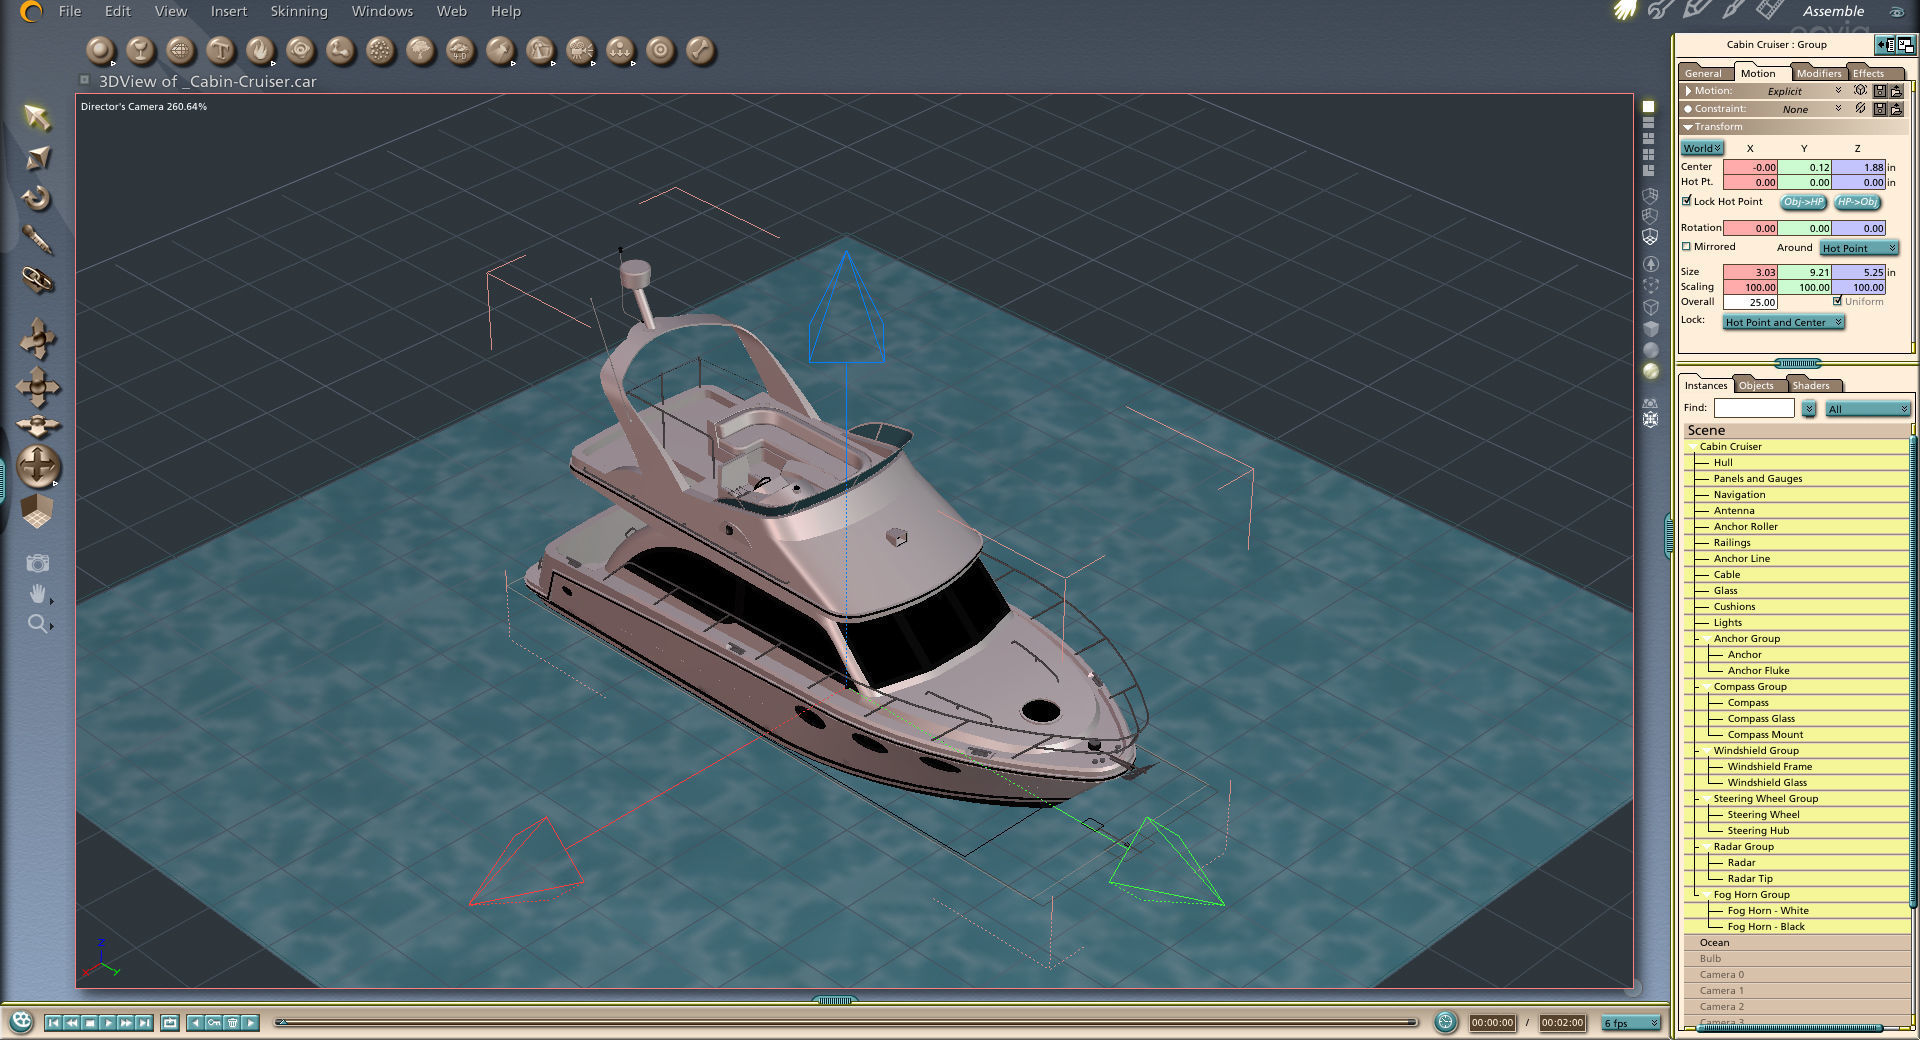Toggle the Uniform scaling checkbox
Viewport: 1920px width, 1040px height.
click(x=1837, y=301)
